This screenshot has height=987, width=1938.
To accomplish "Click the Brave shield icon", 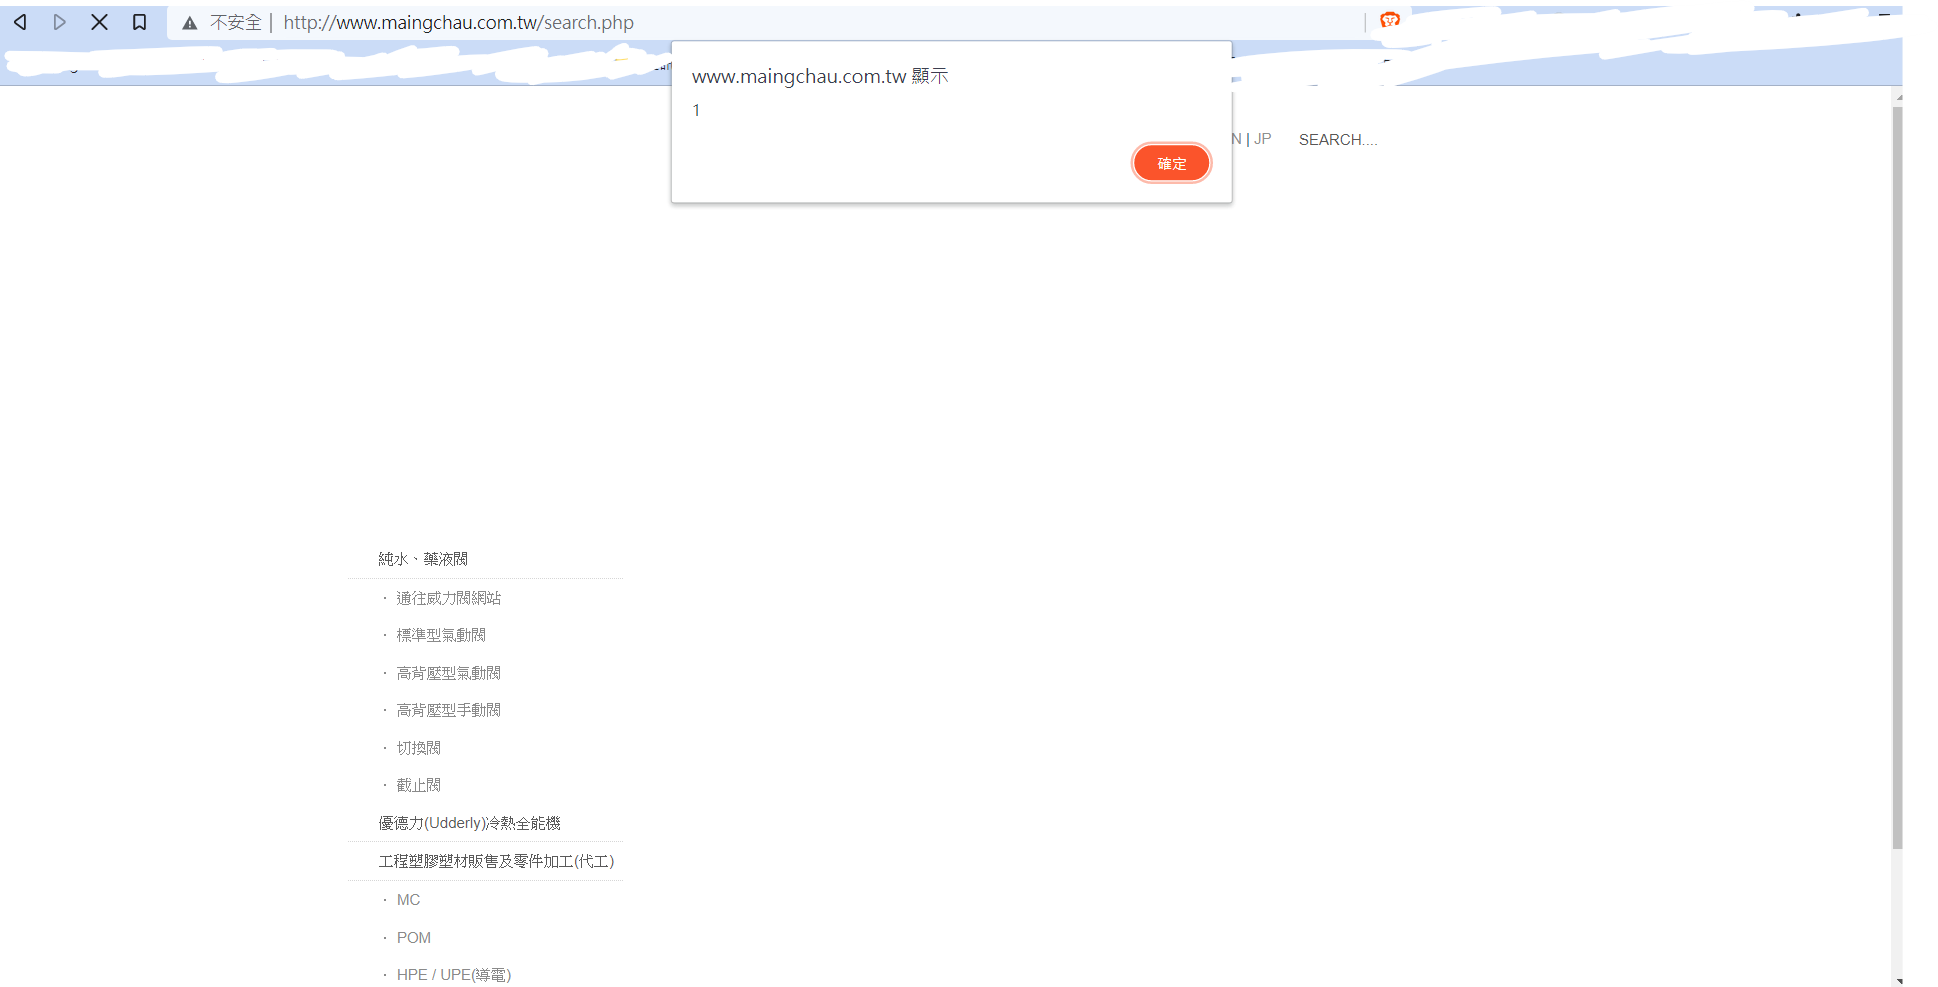I will pos(1390,20).
